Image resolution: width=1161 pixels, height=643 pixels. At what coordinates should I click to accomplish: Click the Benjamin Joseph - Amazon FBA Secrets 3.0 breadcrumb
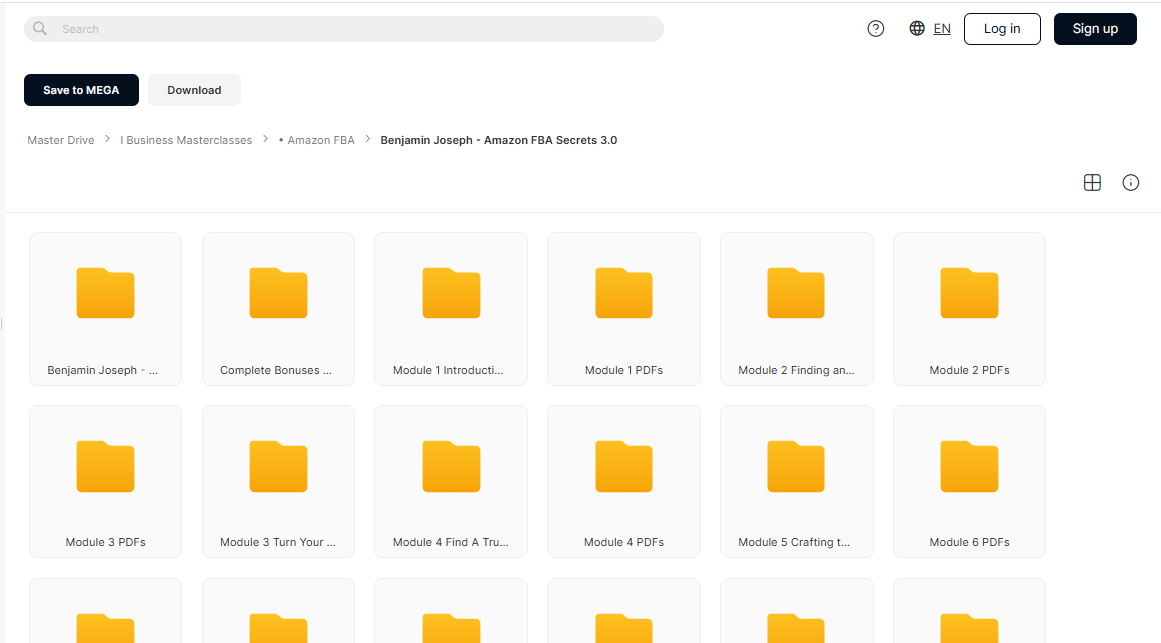pyautogui.click(x=498, y=140)
